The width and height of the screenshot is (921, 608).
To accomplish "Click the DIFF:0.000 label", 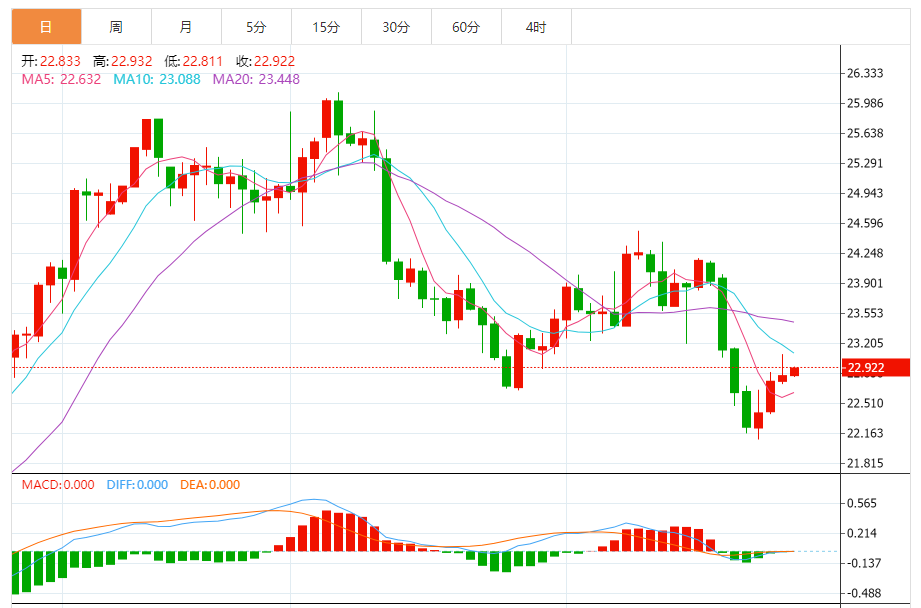I will pyautogui.click(x=137, y=485).
